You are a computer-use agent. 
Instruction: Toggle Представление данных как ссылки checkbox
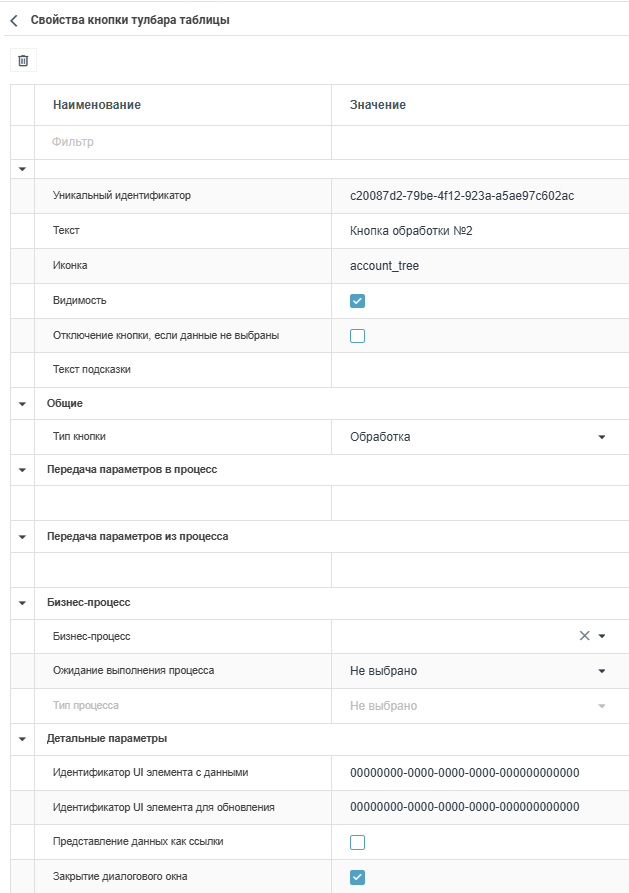[358, 842]
